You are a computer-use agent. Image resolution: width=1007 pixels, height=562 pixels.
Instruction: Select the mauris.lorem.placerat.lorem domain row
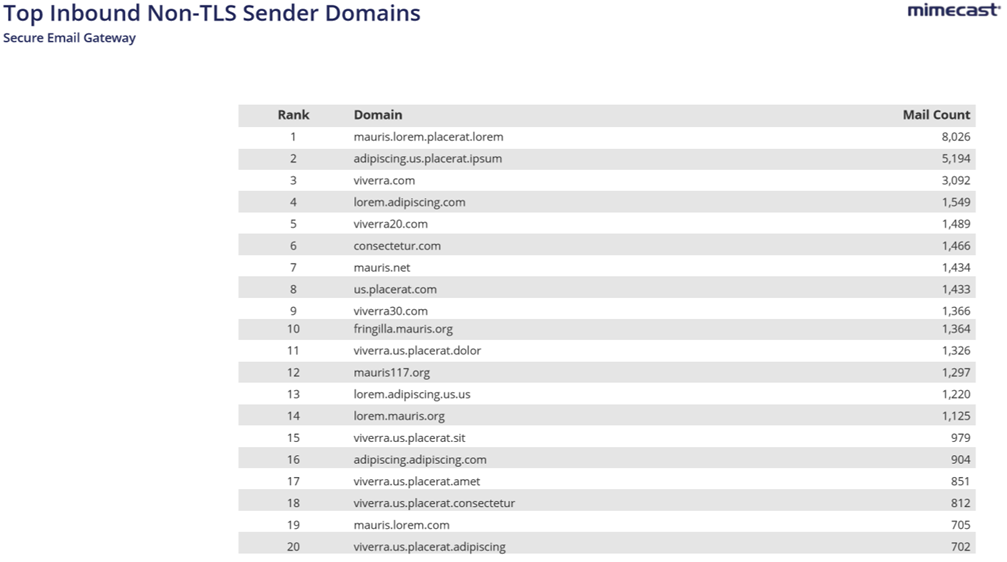[428, 137]
